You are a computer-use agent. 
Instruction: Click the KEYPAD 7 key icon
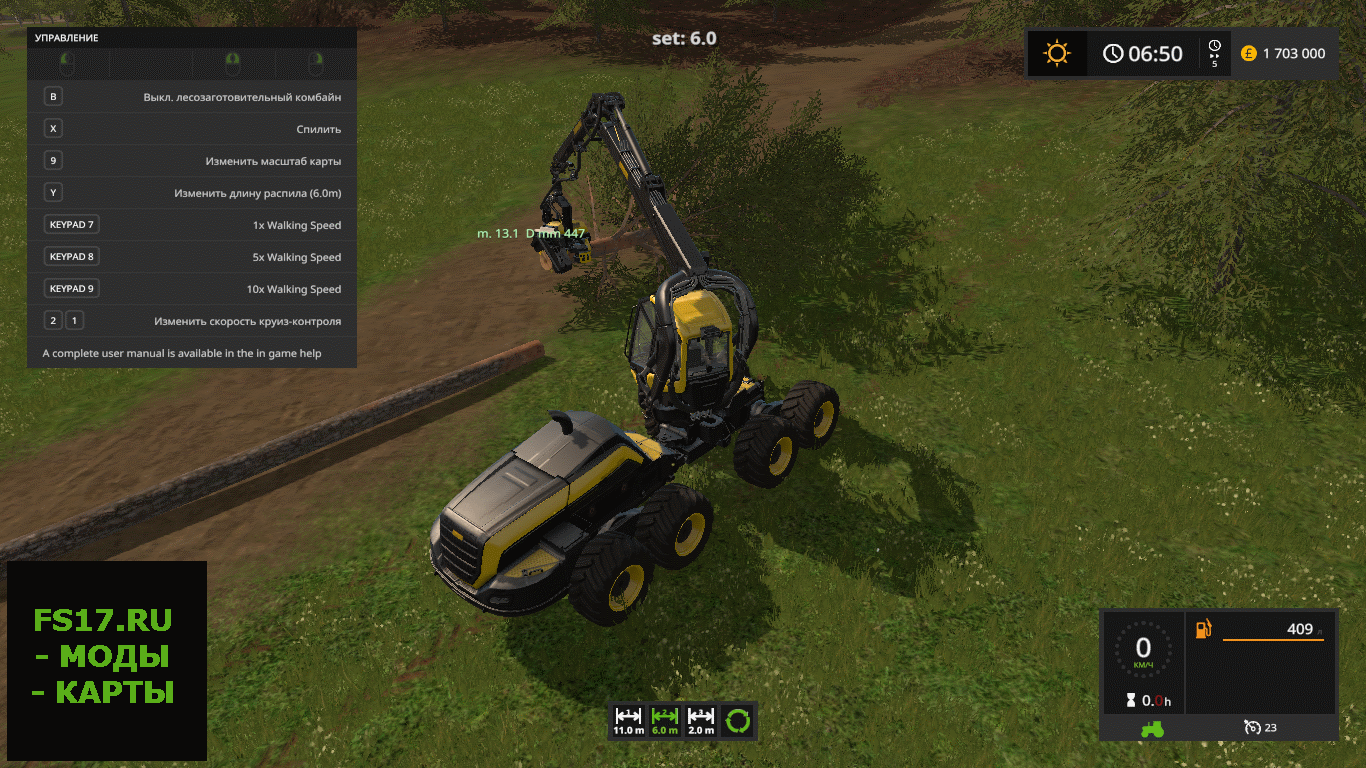click(x=71, y=225)
